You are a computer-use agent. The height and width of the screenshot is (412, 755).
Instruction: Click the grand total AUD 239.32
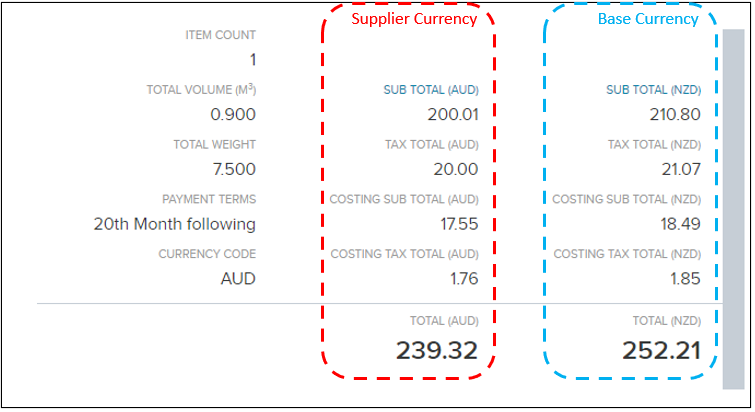click(x=437, y=350)
